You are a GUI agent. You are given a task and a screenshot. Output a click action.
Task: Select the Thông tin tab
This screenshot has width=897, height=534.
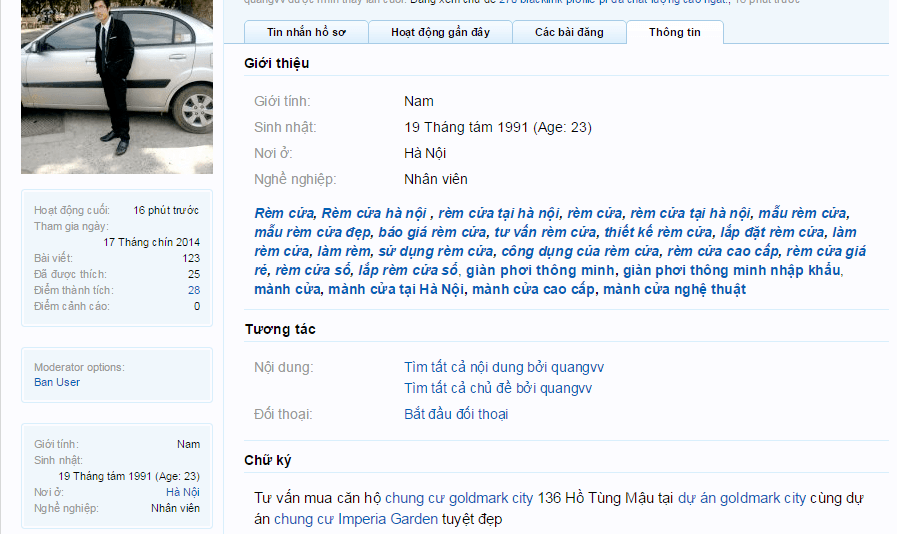tap(675, 32)
